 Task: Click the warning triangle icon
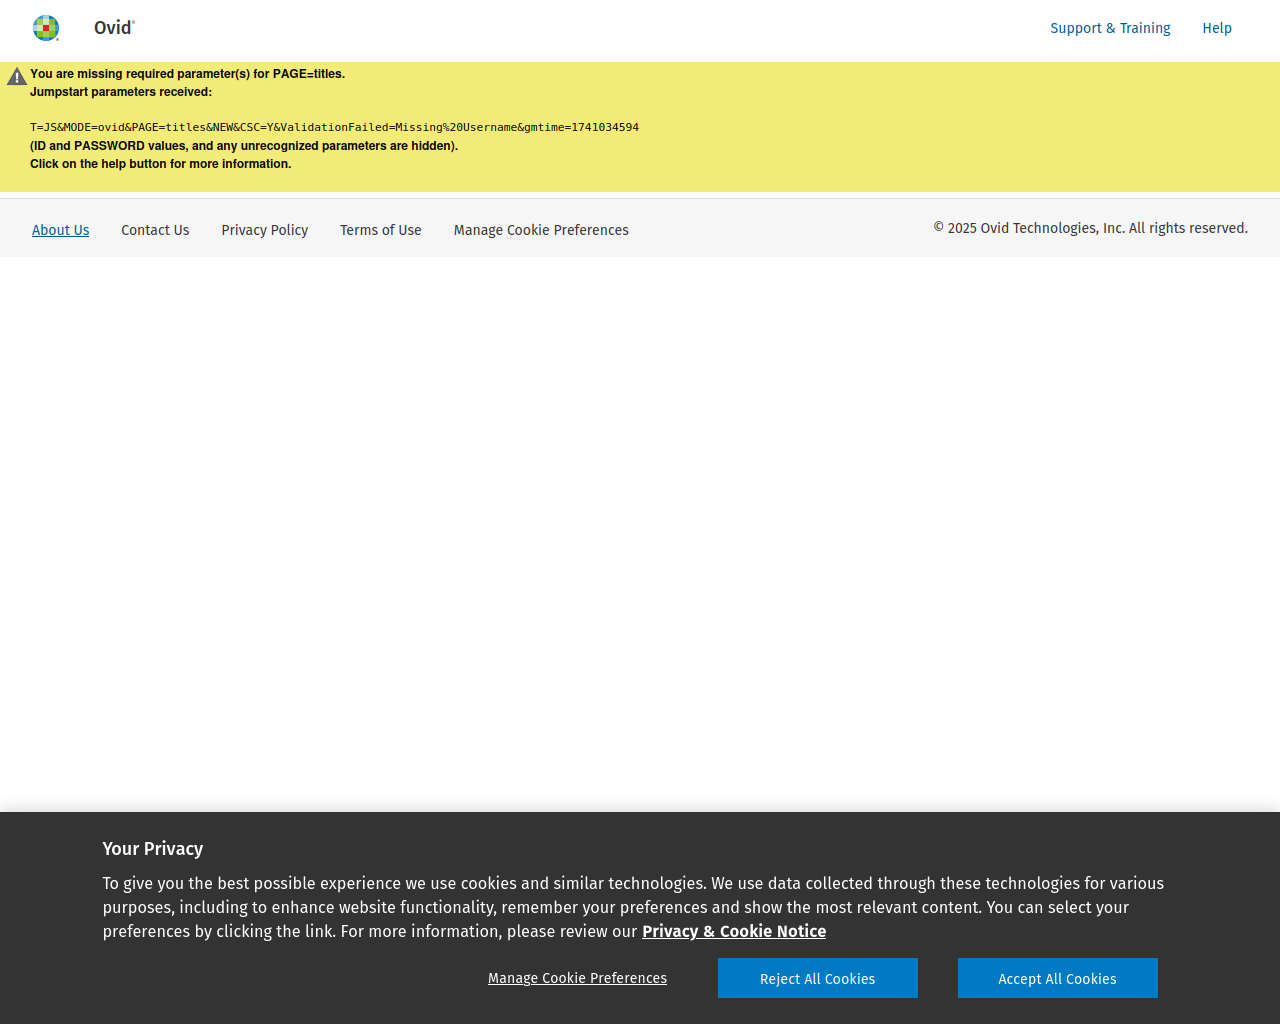click(x=17, y=76)
